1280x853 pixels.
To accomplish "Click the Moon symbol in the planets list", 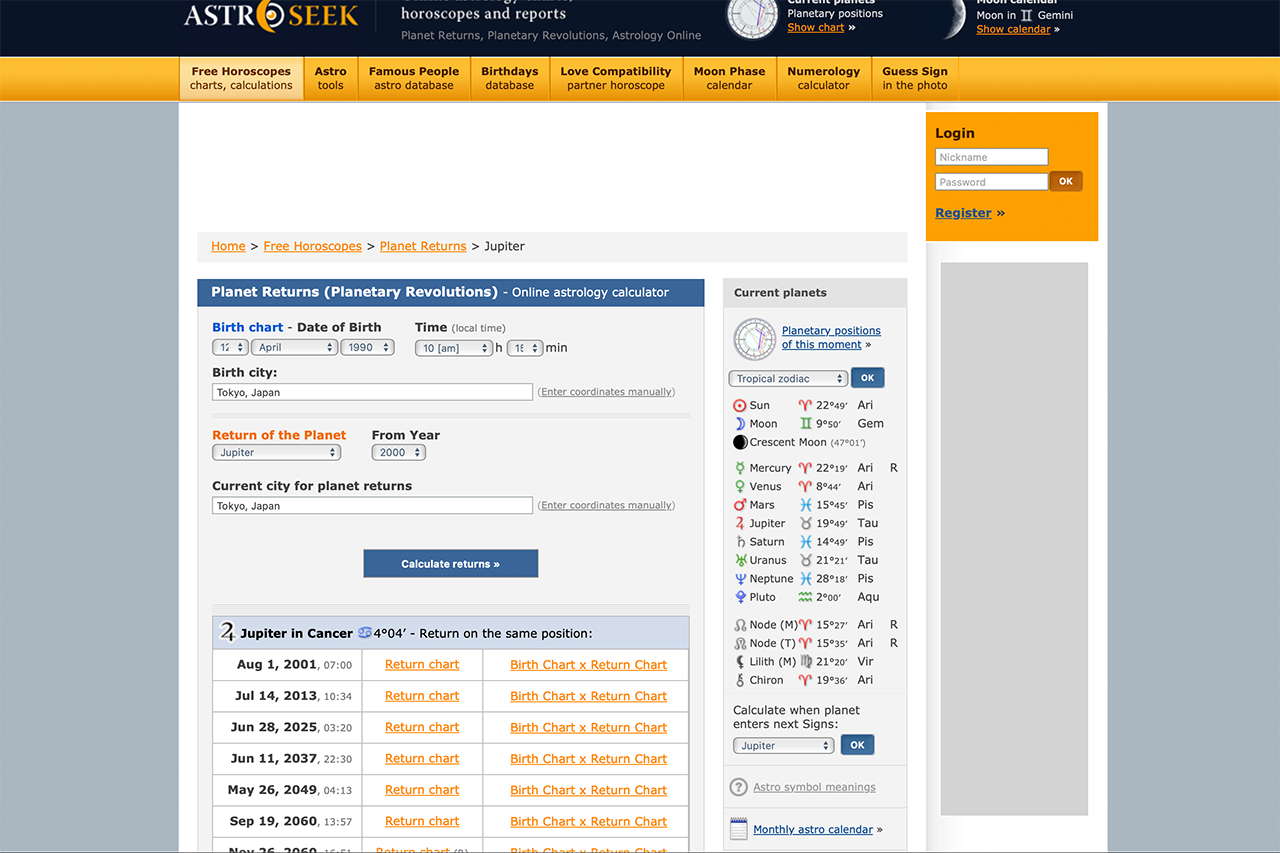I will click(x=740, y=424).
